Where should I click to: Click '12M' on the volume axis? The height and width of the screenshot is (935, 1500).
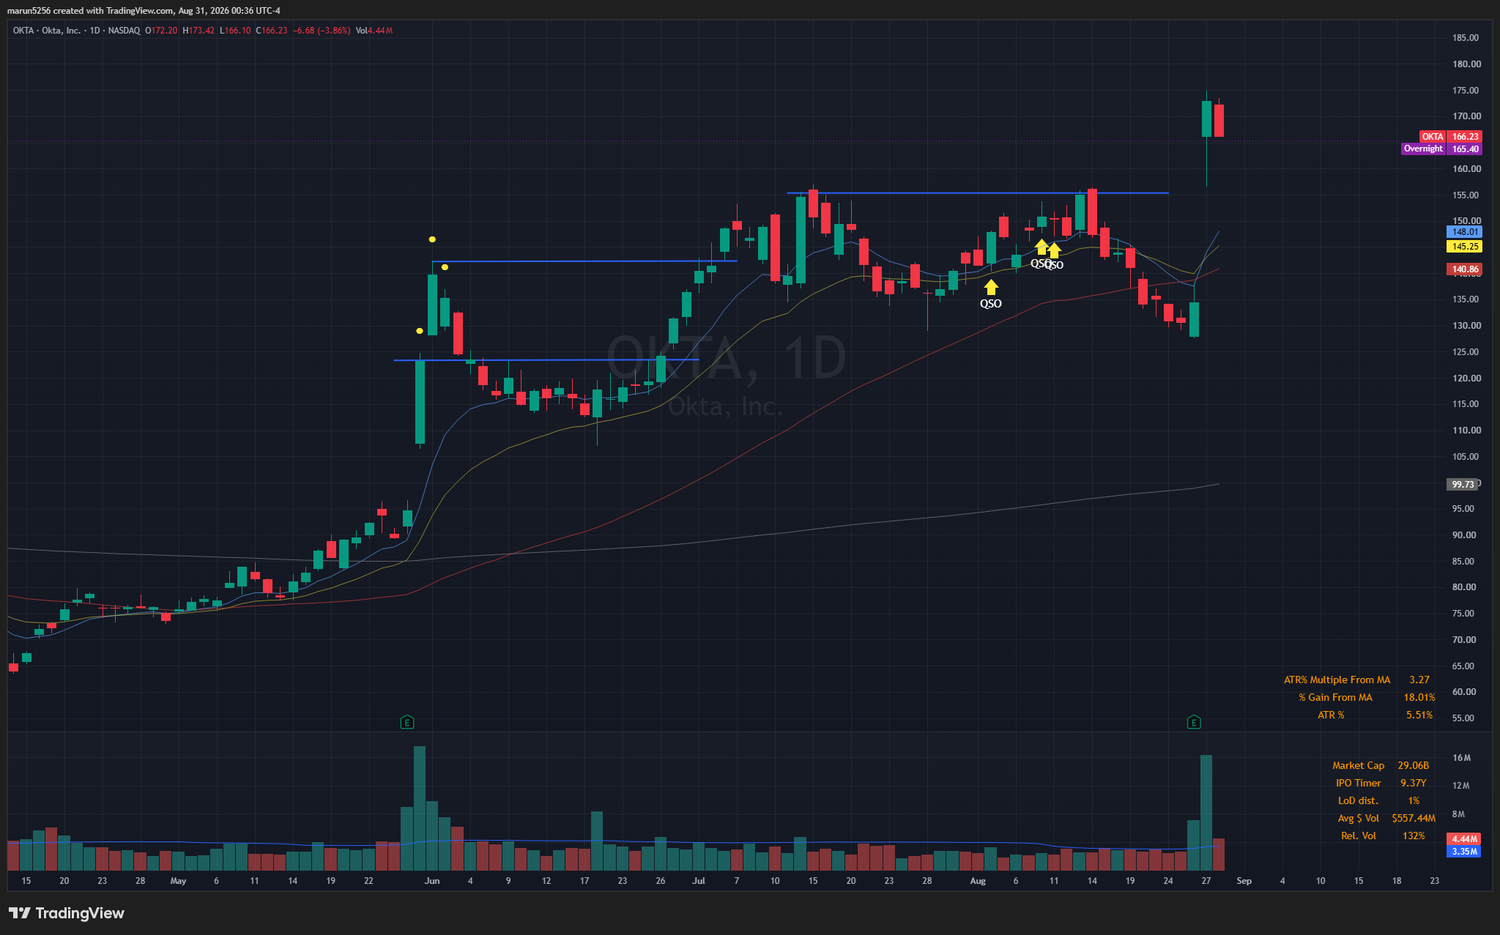[1461, 786]
